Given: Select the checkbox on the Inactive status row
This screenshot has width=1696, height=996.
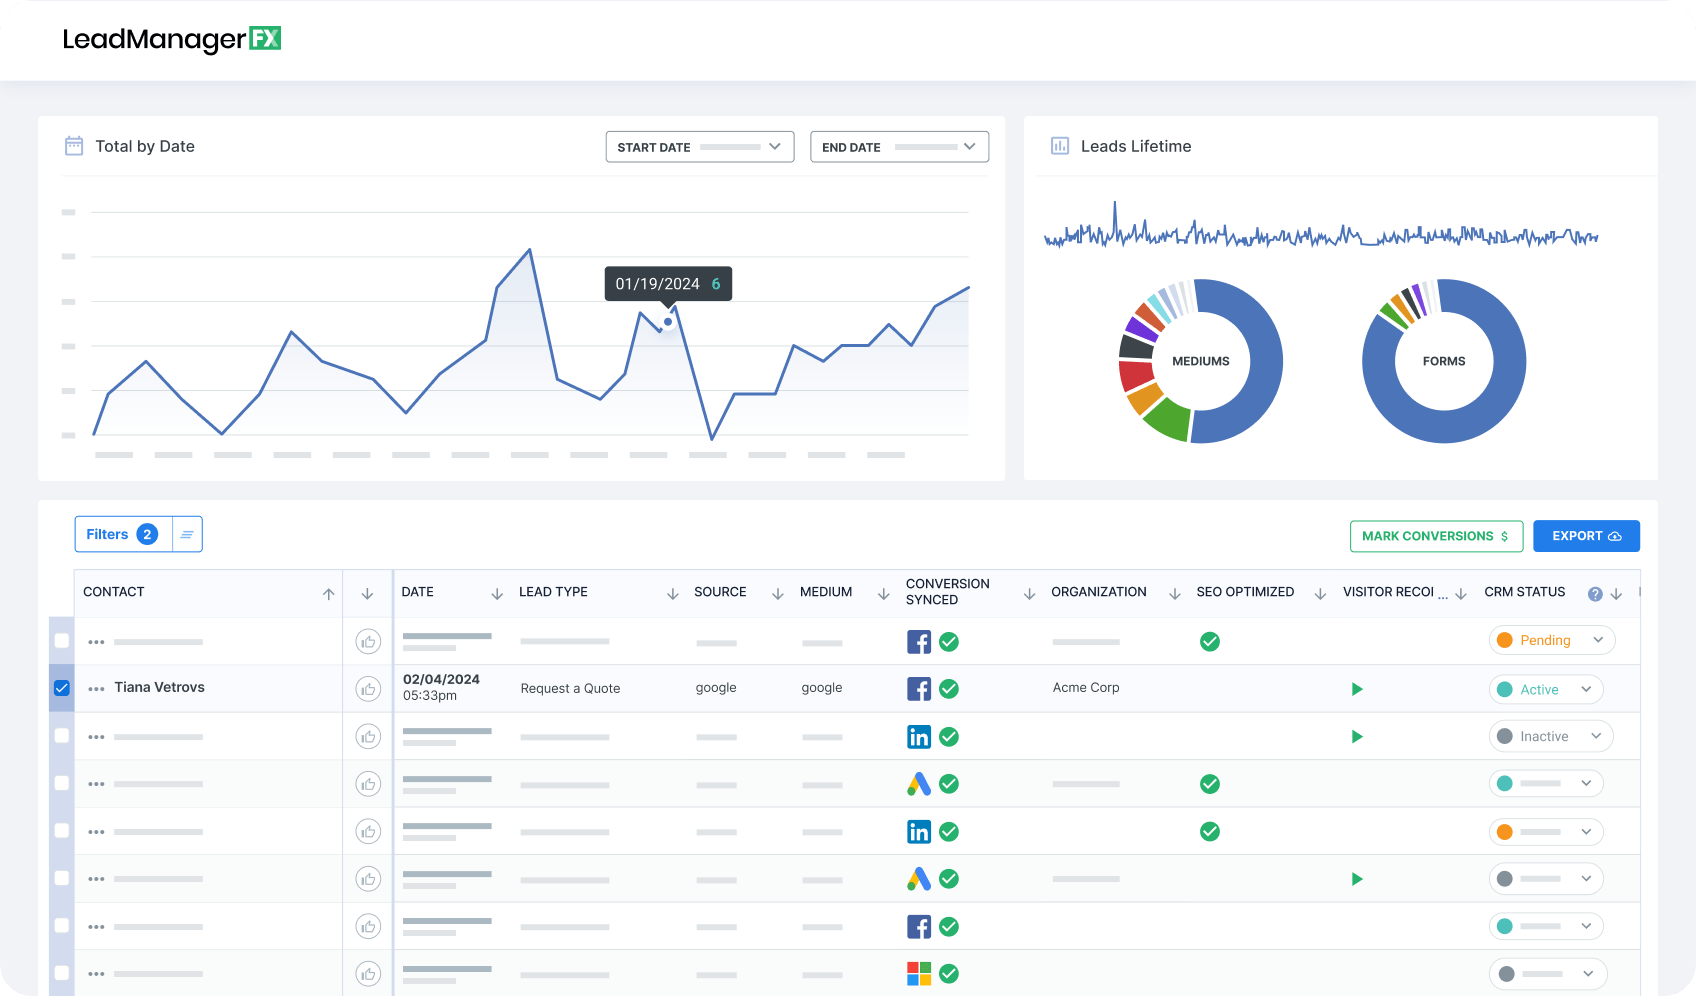Looking at the screenshot, I should pyautogui.click(x=62, y=735).
